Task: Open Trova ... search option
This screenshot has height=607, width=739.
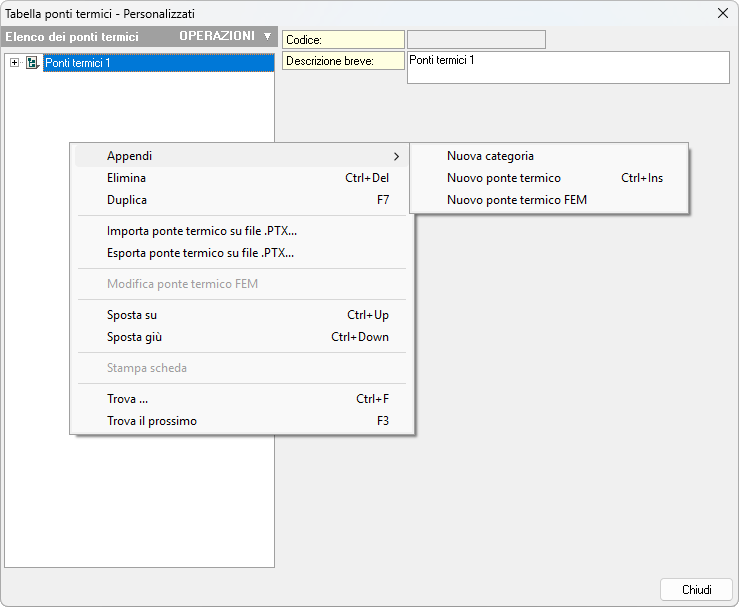Action: click(128, 399)
